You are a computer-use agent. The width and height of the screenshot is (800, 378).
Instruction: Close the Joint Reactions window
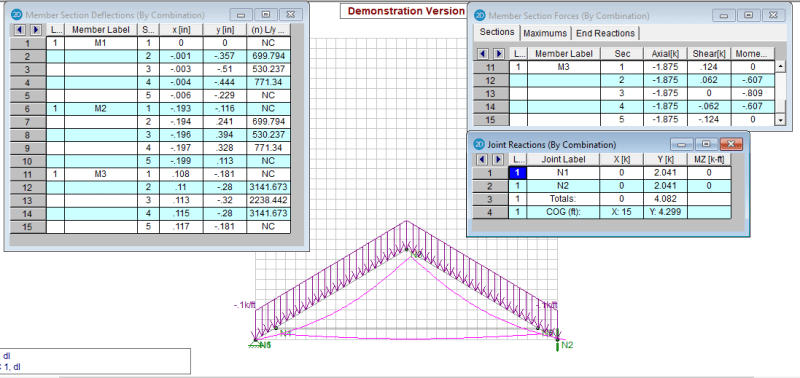click(x=730, y=144)
